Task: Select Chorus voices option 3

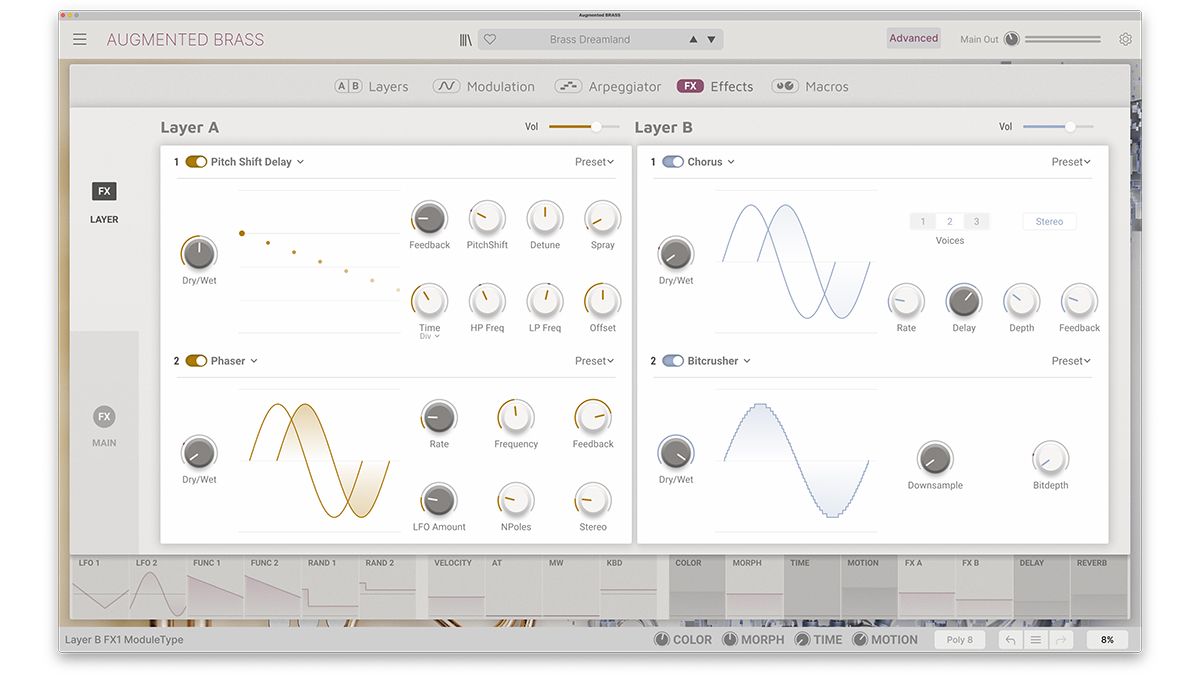Action: (x=977, y=222)
